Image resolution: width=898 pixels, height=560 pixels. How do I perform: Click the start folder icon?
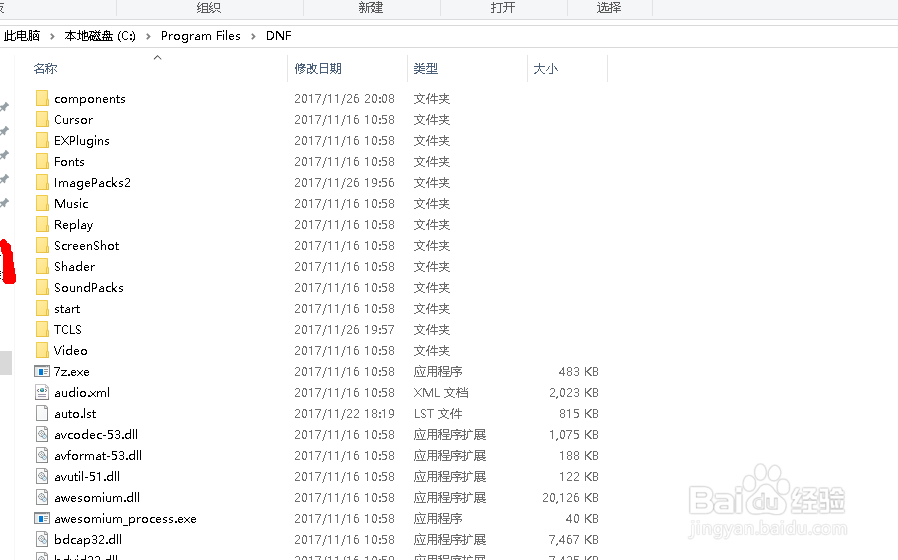[x=42, y=309]
